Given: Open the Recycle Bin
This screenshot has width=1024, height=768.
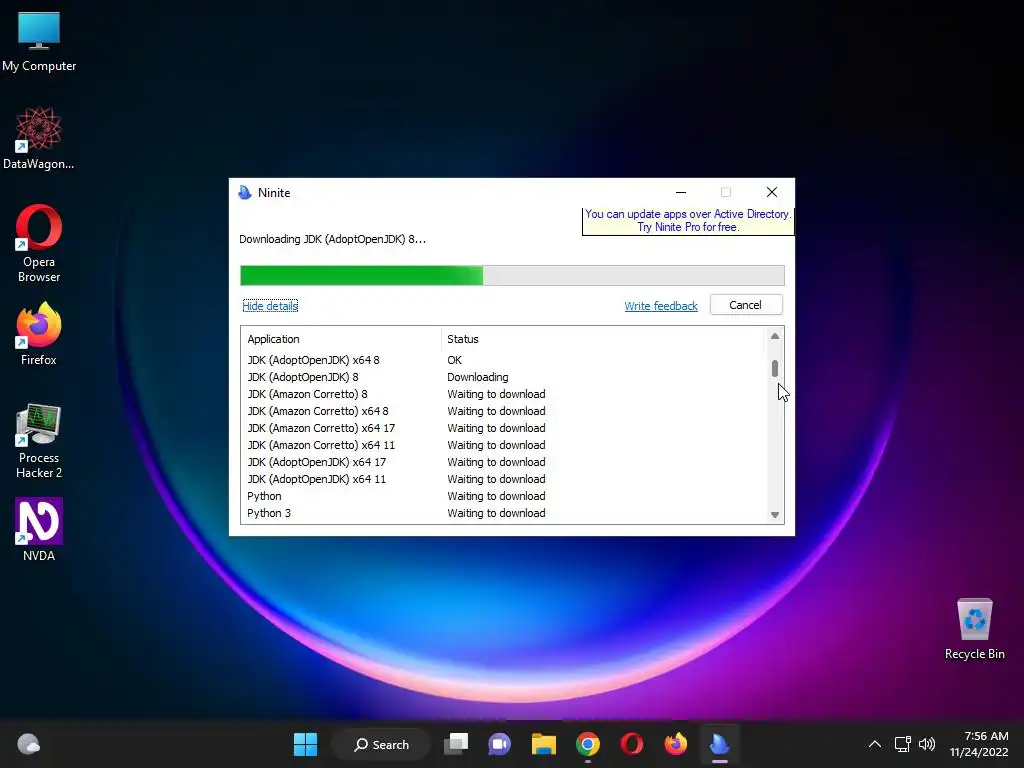Looking at the screenshot, I should coord(974,629).
